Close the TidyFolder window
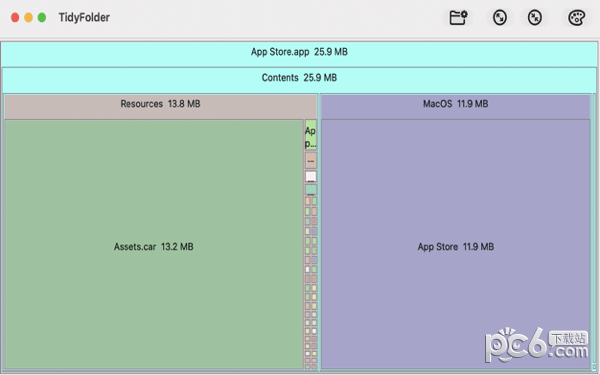 pos(15,18)
